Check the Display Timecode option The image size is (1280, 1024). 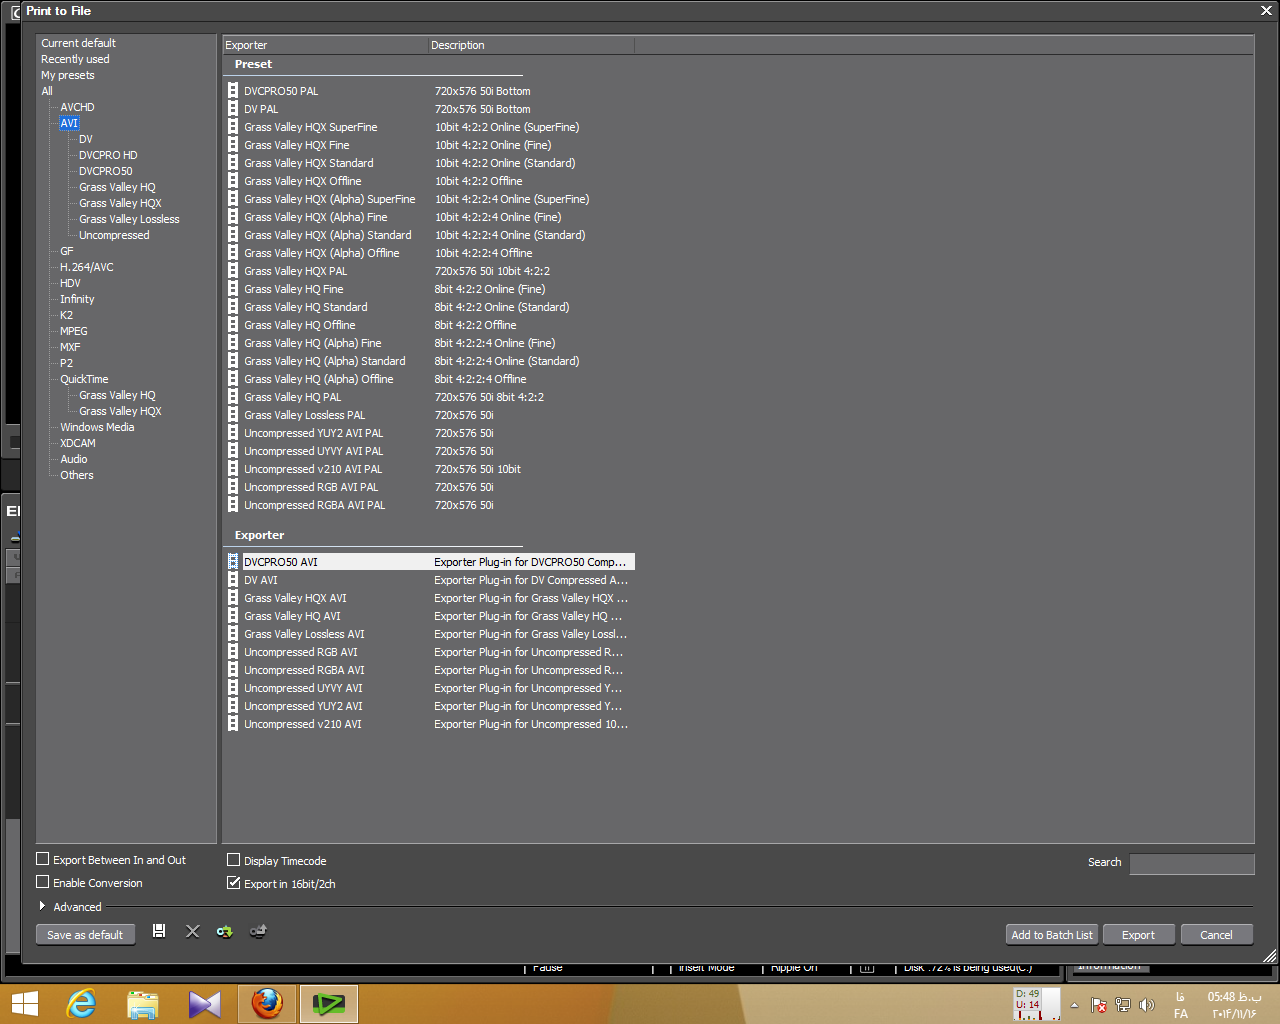(x=234, y=860)
